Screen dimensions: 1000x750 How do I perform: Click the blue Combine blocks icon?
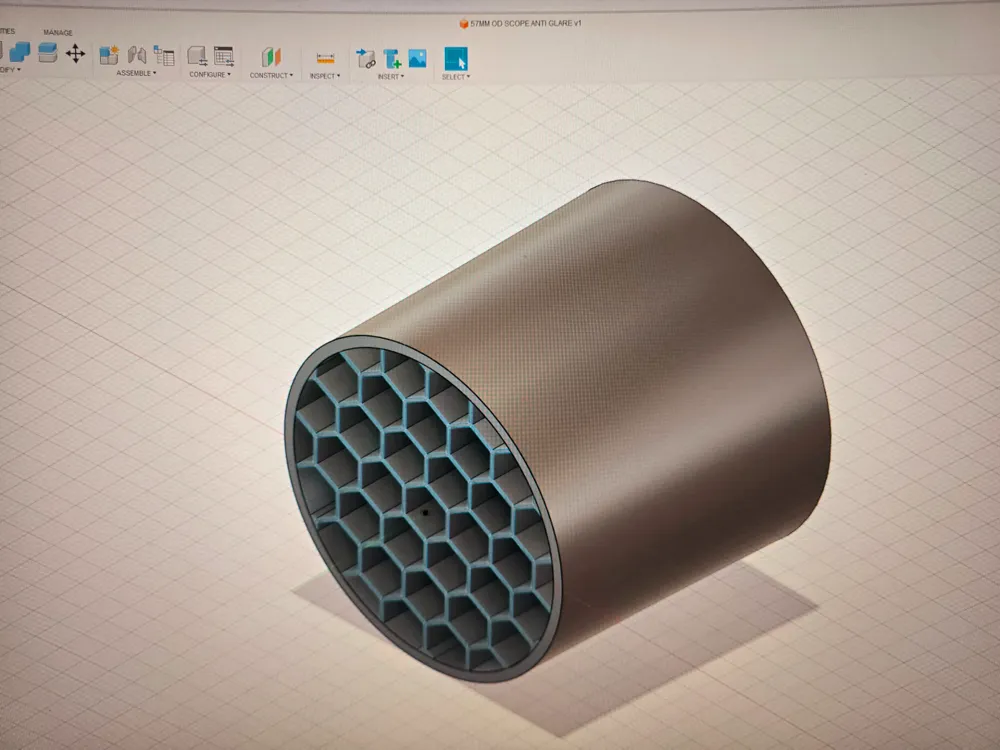pos(22,52)
